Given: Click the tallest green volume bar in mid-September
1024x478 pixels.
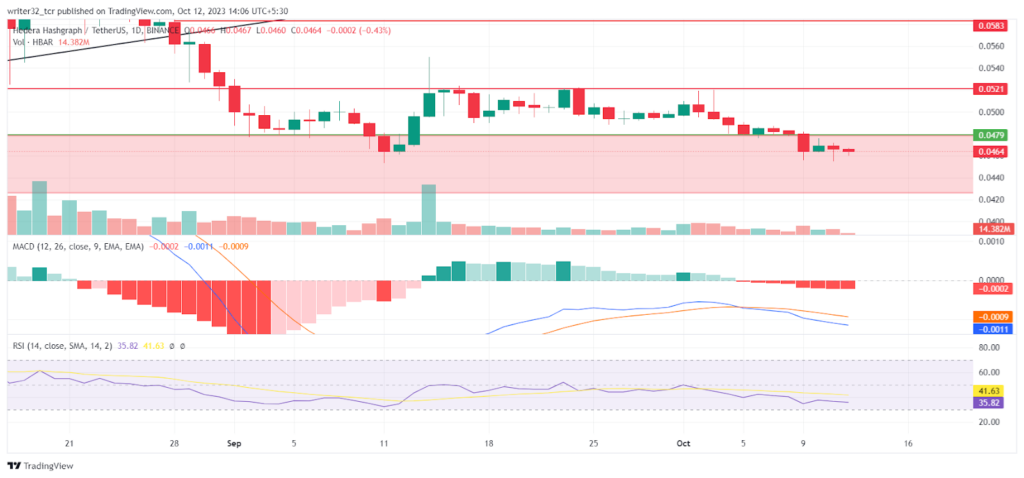Looking at the screenshot, I should pyautogui.click(x=428, y=210).
